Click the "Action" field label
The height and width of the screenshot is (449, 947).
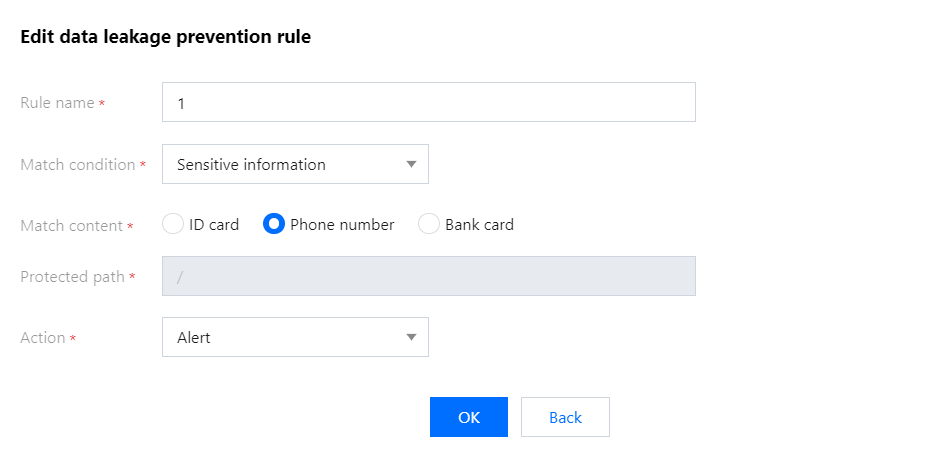pyautogui.click(x=43, y=337)
